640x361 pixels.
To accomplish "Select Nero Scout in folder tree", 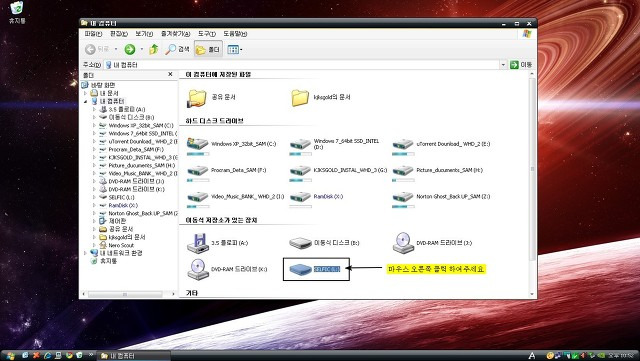I will tap(121, 245).
